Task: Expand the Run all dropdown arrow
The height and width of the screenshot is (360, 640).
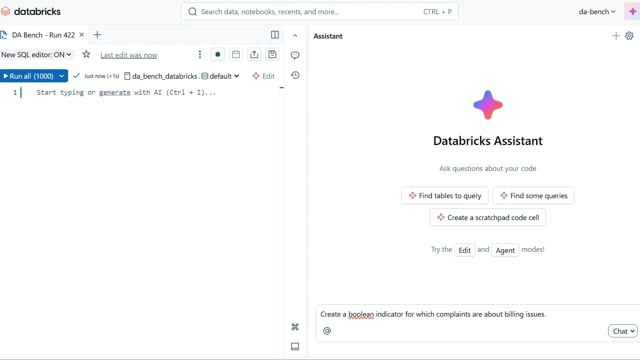Action: 62,76
